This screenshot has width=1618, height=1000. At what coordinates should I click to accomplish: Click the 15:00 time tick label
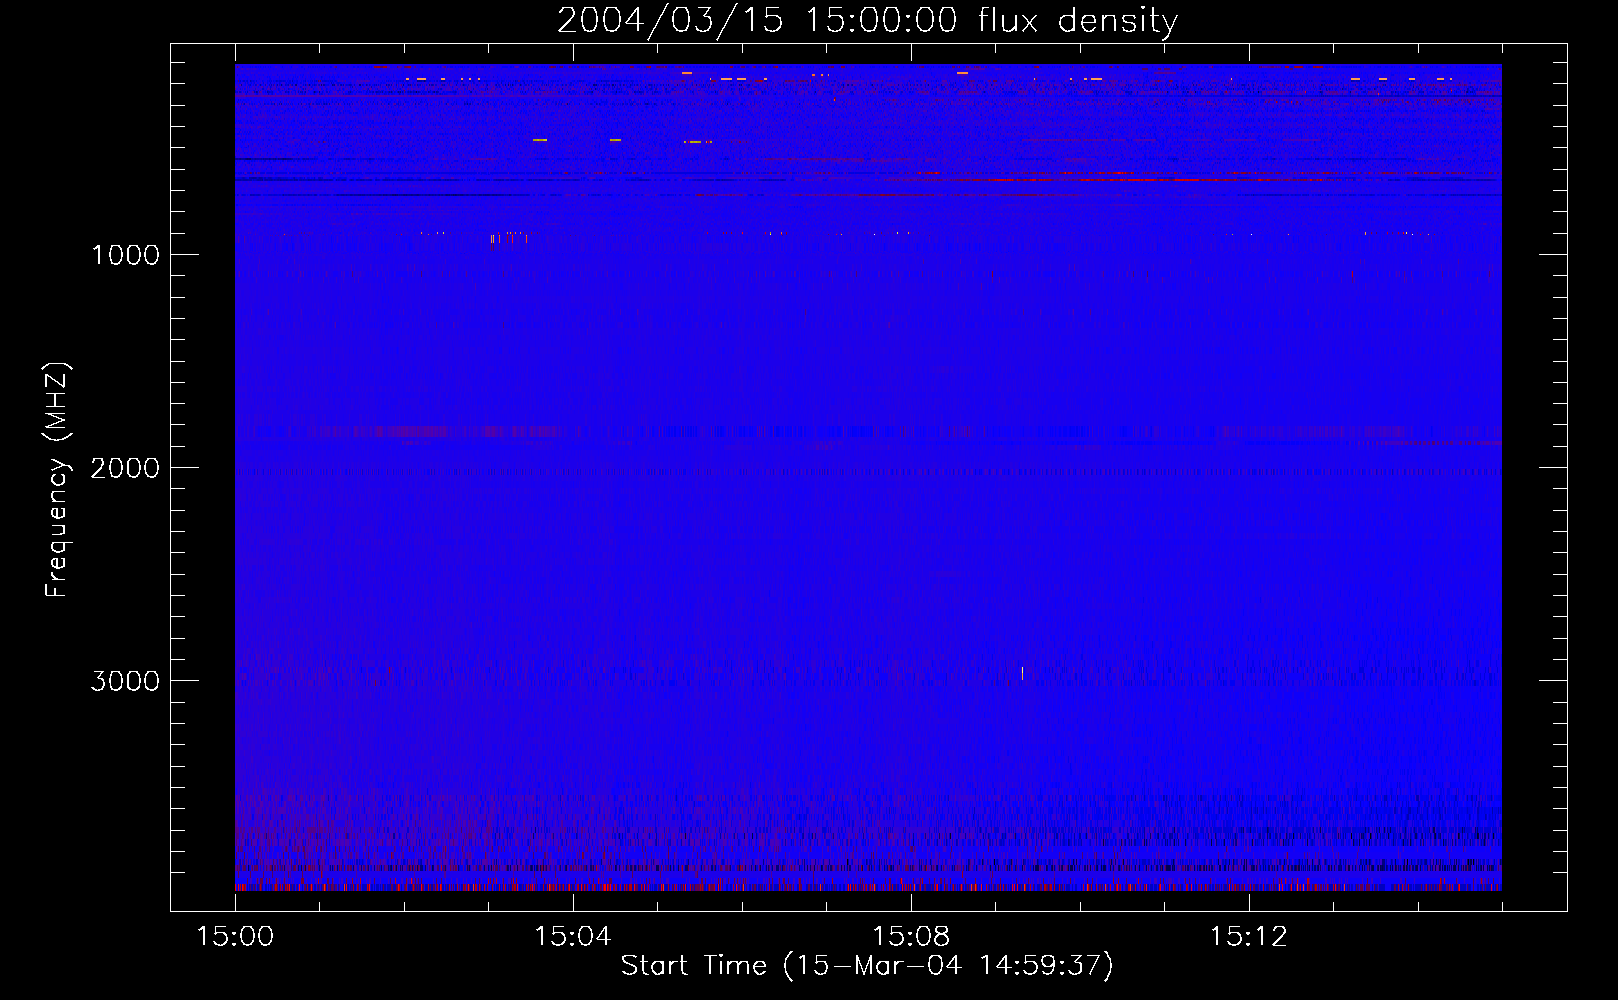click(235, 937)
